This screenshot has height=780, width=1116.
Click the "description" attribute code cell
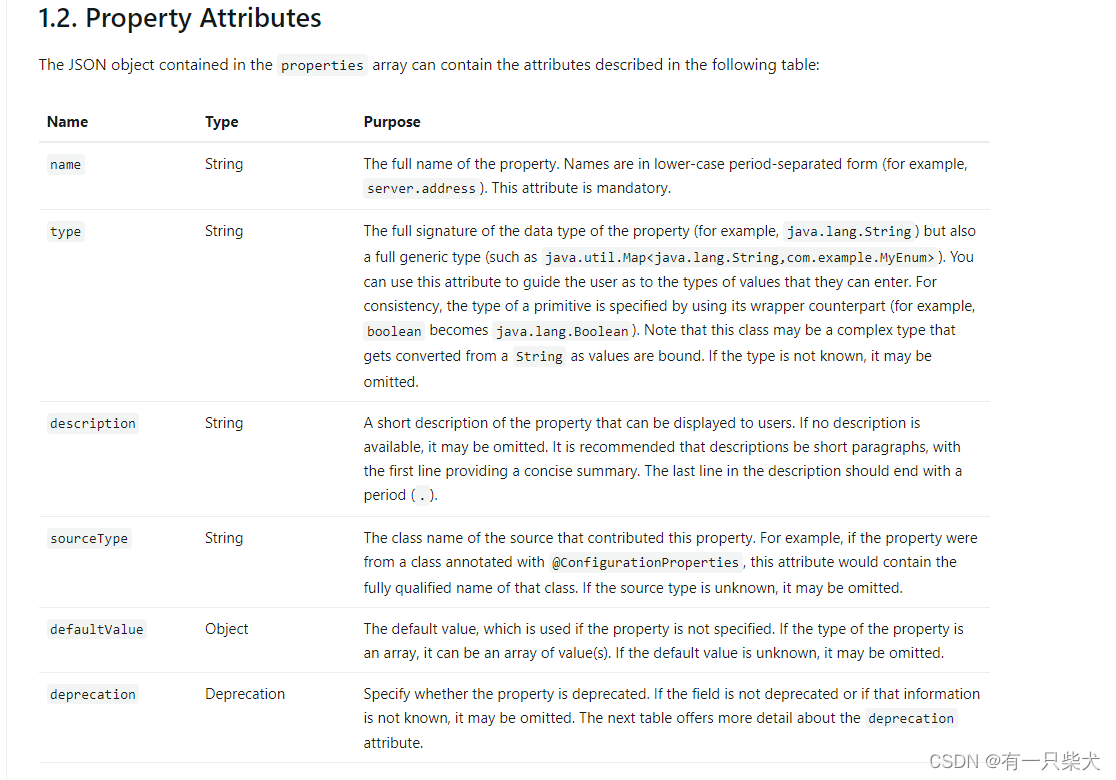pyautogui.click(x=92, y=424)
